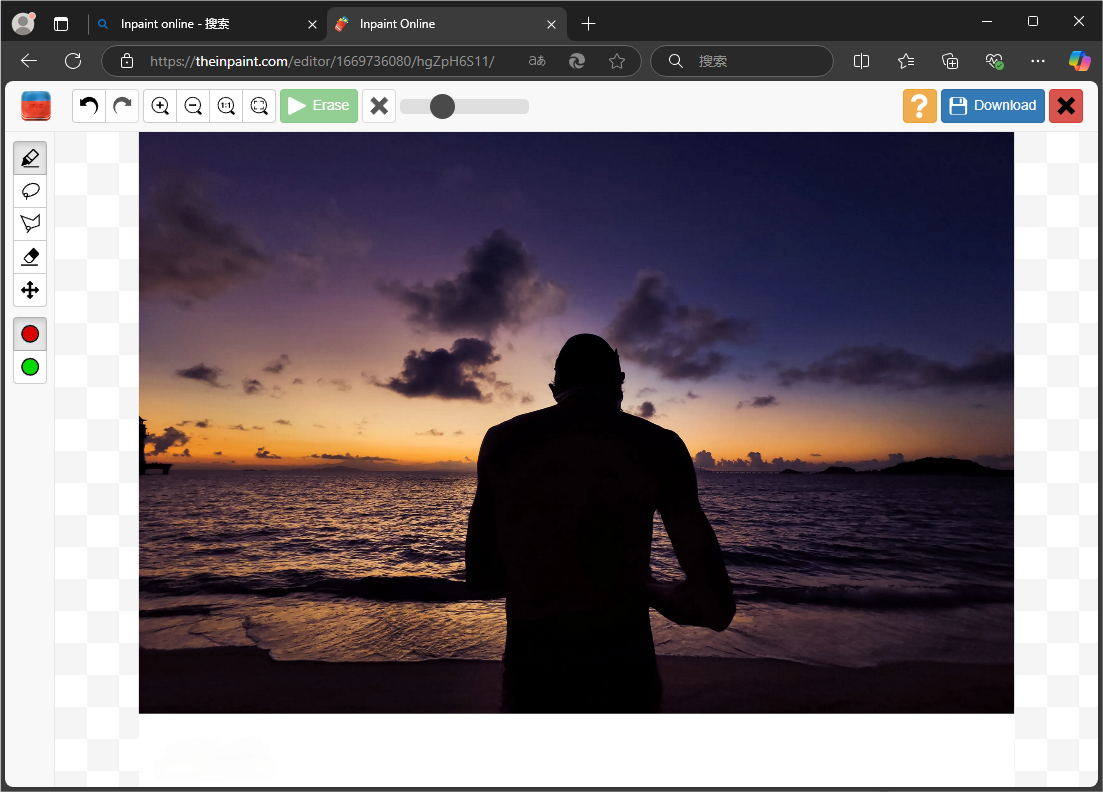1103x792 pixels.
Task: Fit the image to screen
Action: coord(259,106)
